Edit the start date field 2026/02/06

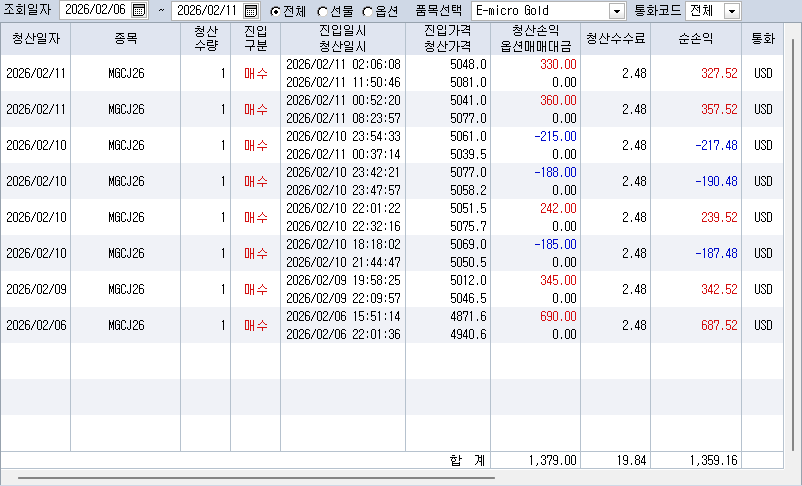(x=96, y=10)
